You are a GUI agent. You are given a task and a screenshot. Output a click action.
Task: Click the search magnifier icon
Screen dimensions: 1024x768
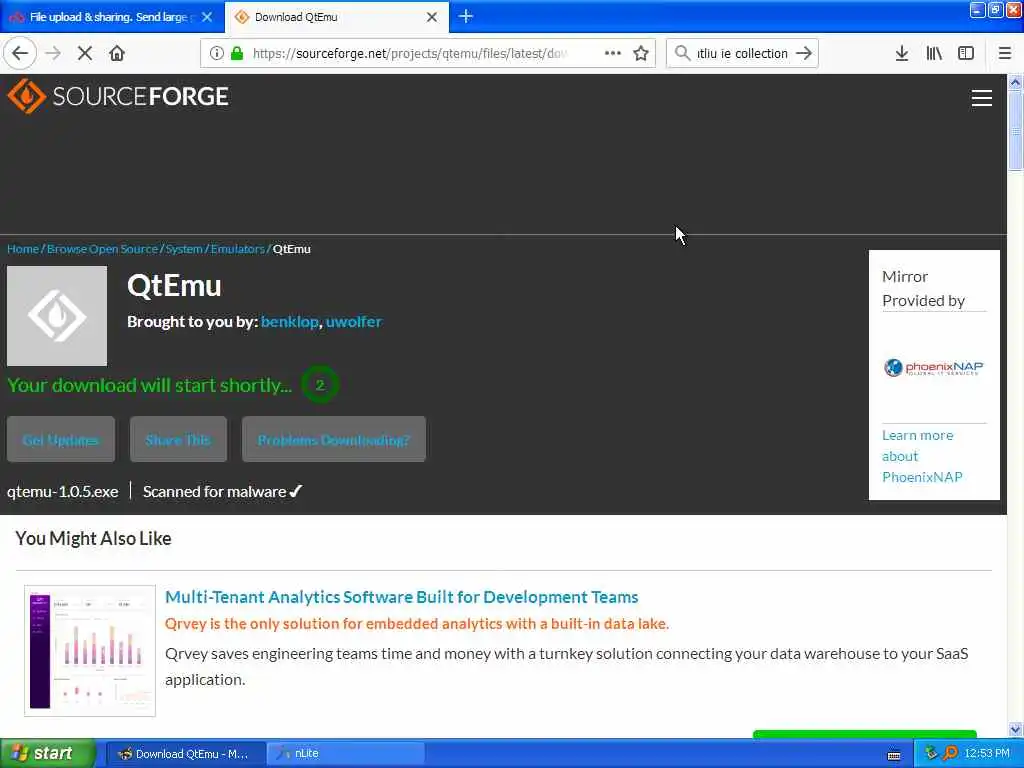pos(682,53)
